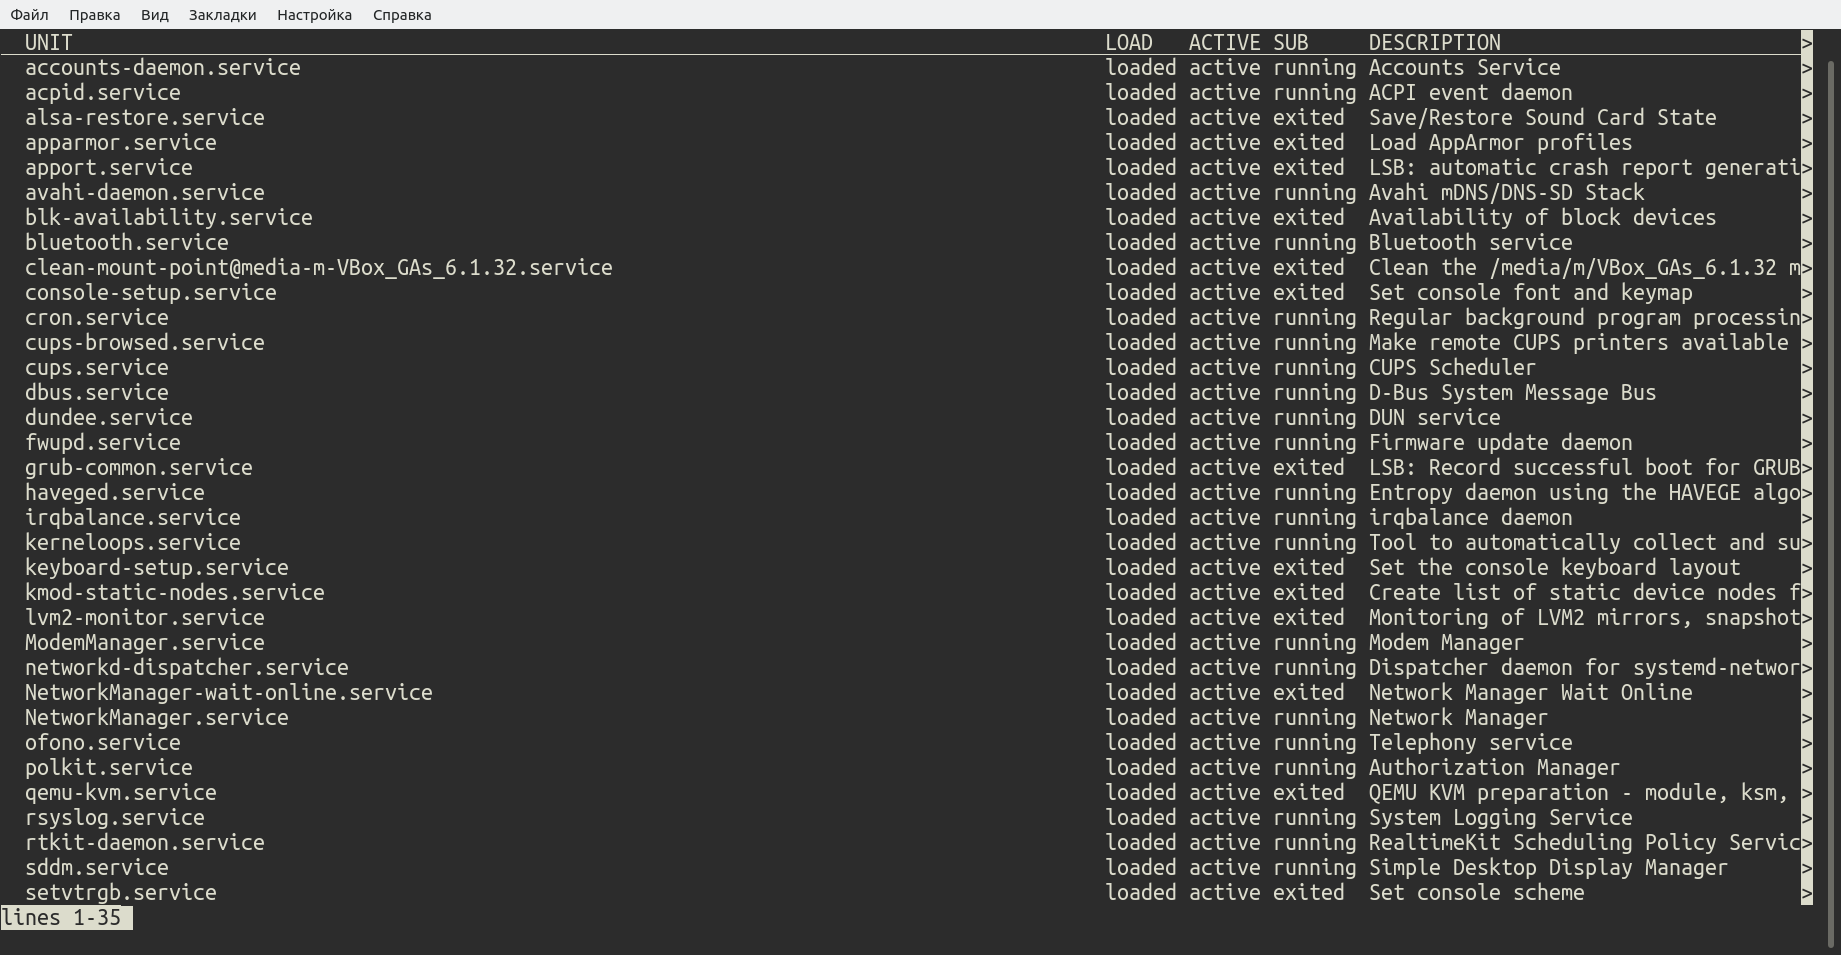Image resolution: width=1841 pixels, height=955 pixels.
Task: Open the Файл menu
Action: [29, 15]
